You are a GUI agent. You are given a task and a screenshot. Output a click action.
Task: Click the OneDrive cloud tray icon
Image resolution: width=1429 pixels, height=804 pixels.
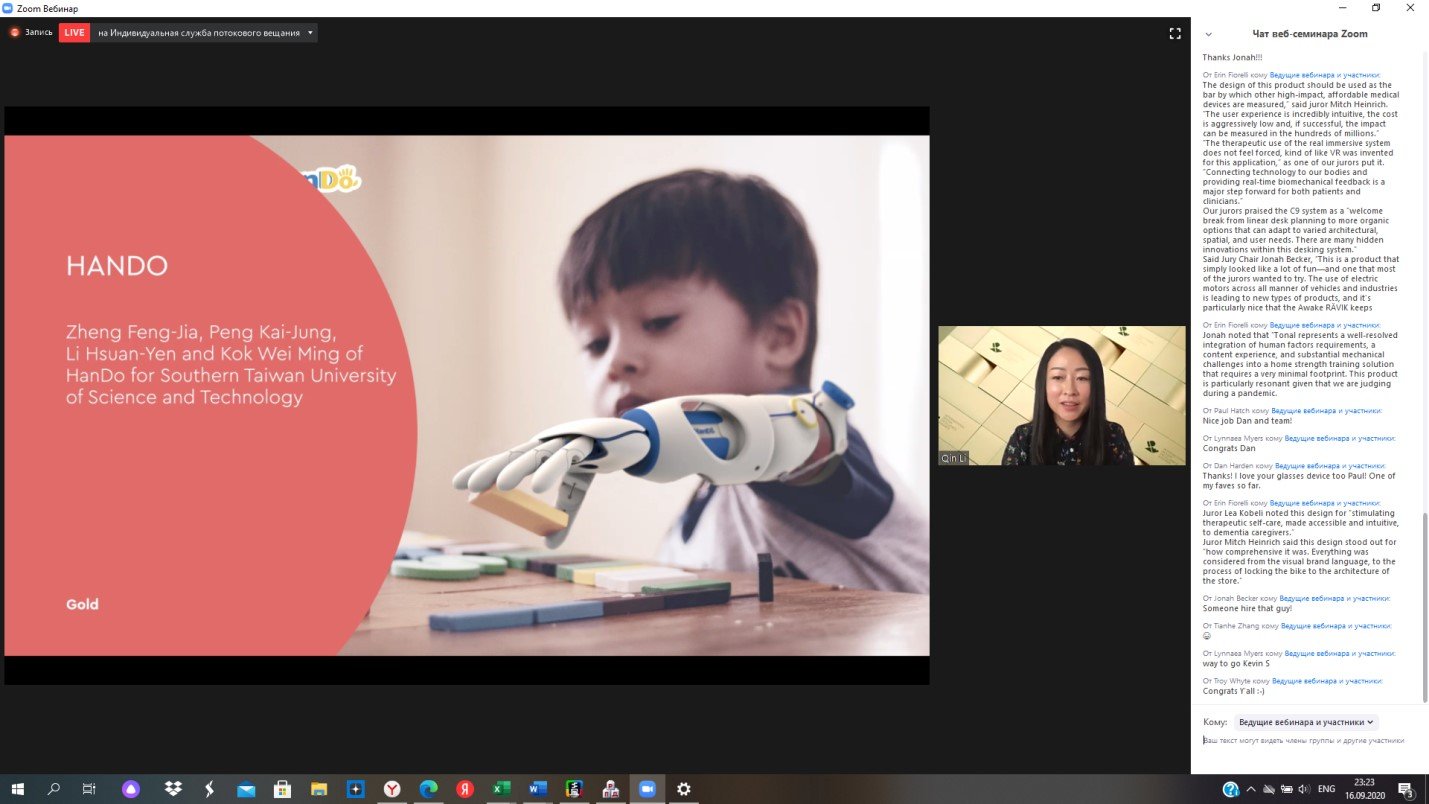coord(1267,789)
